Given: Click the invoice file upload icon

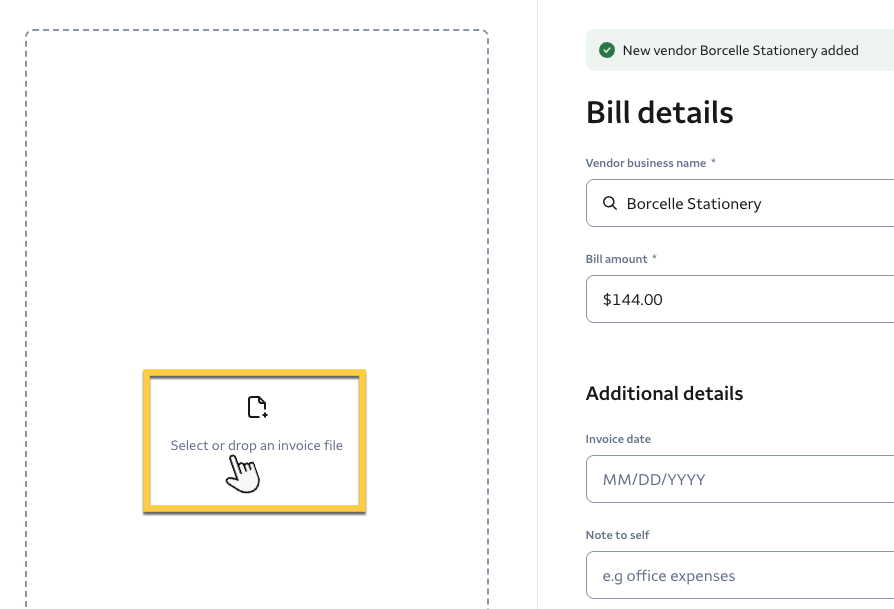Looking at the screenshot, I should click(257, 407).
